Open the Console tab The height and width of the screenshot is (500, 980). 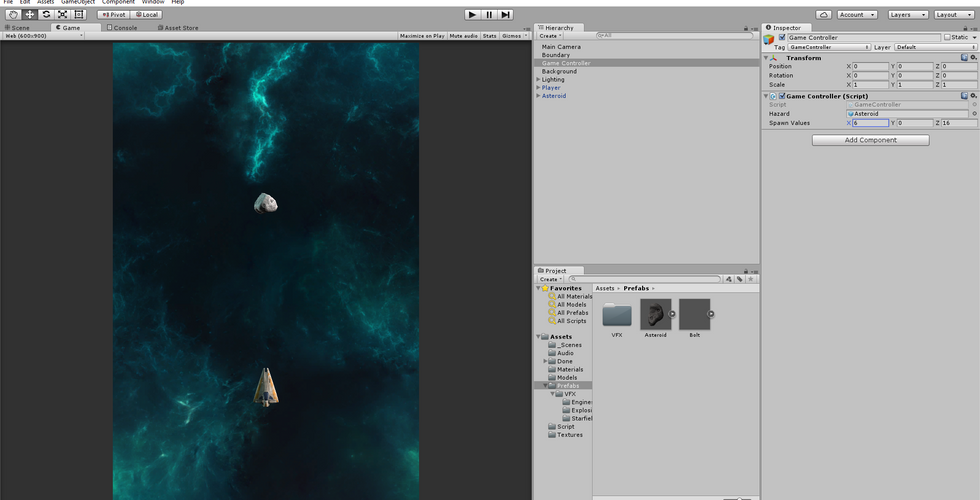[x=122, y=28]
